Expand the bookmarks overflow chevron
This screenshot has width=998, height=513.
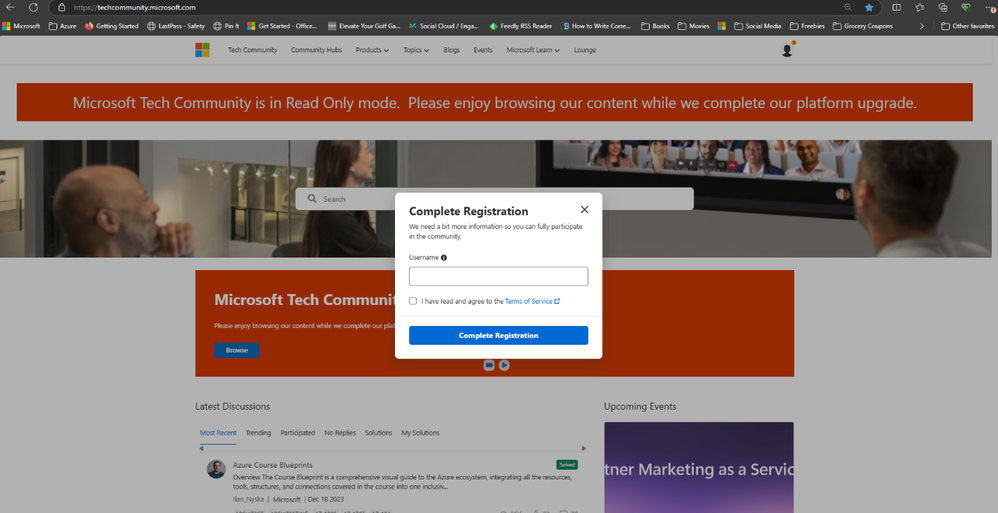point(921,26)
